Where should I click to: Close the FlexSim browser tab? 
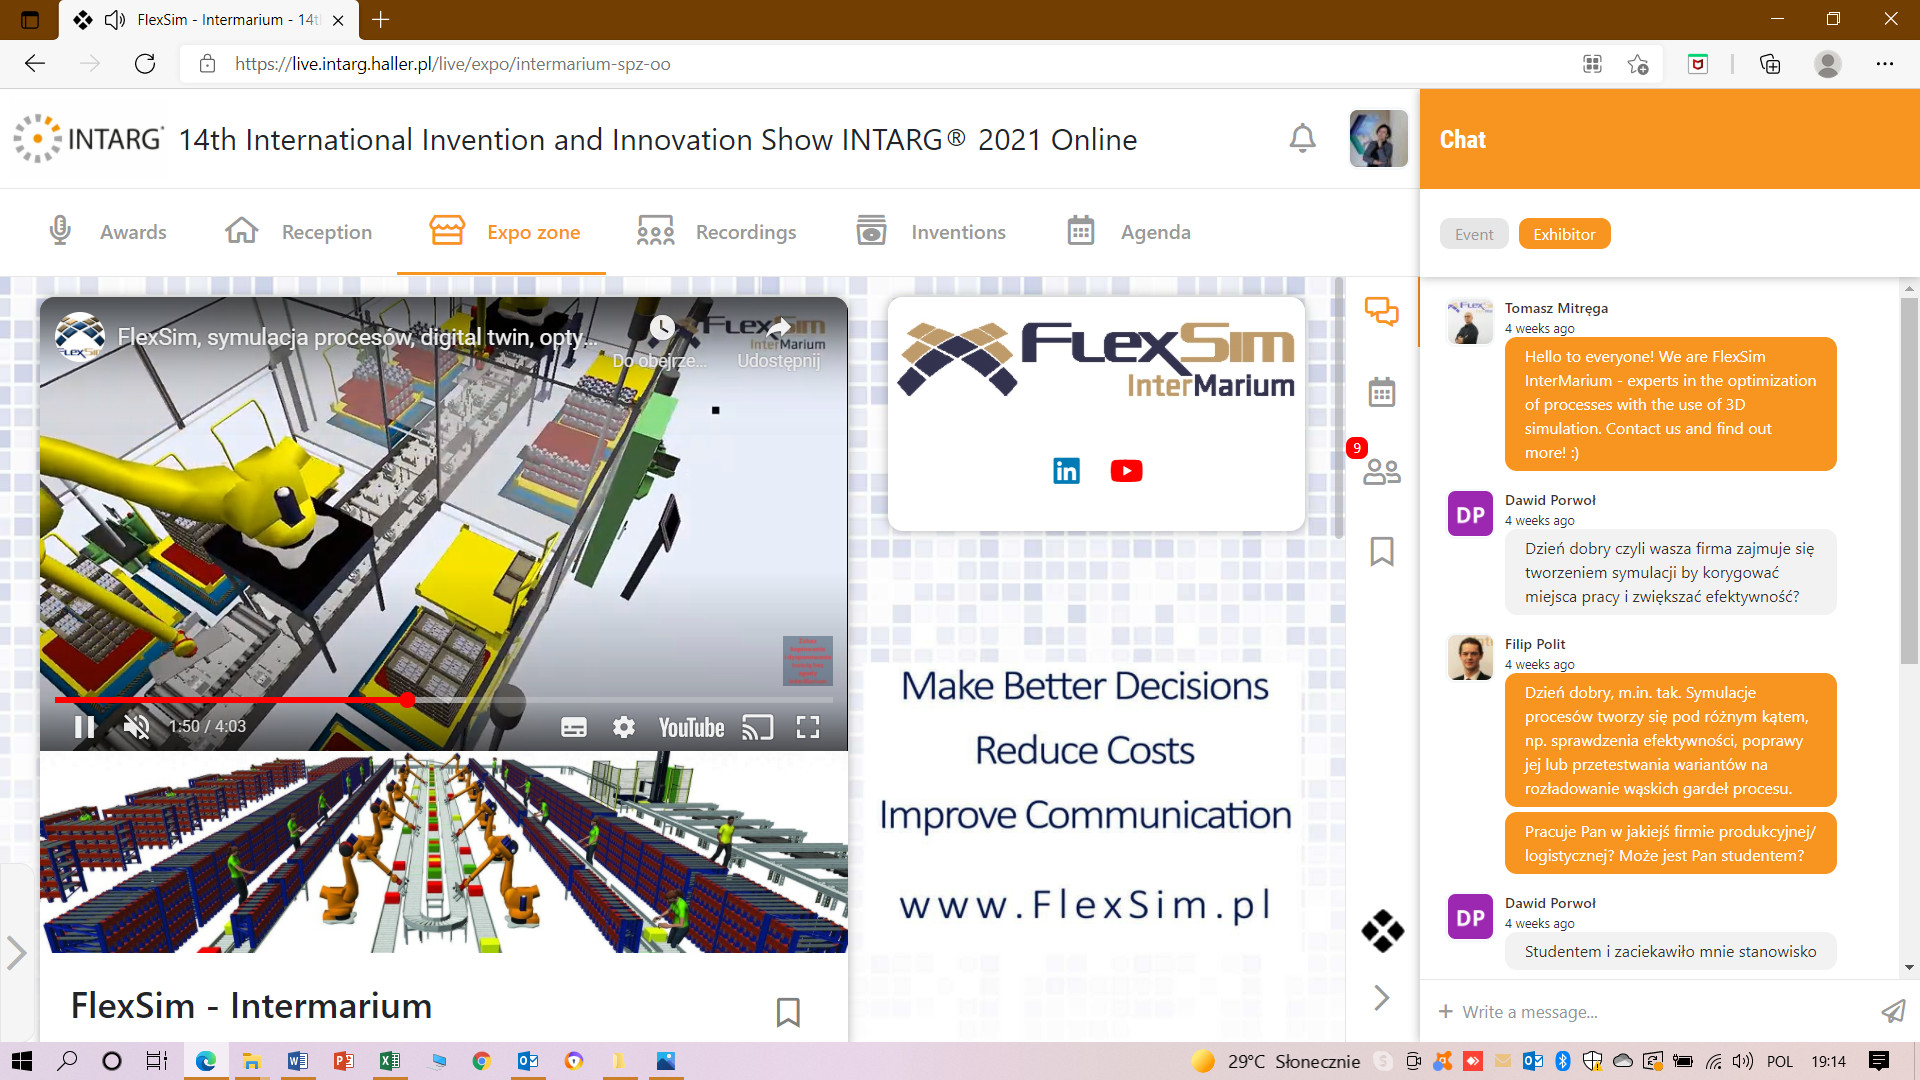(x=338, y=20)
